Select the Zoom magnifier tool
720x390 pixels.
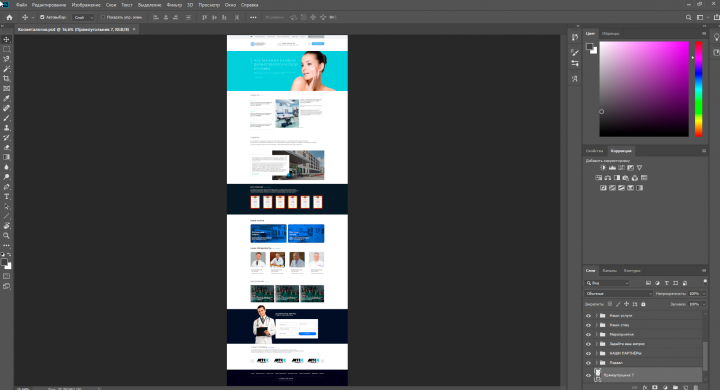[6, 236]
